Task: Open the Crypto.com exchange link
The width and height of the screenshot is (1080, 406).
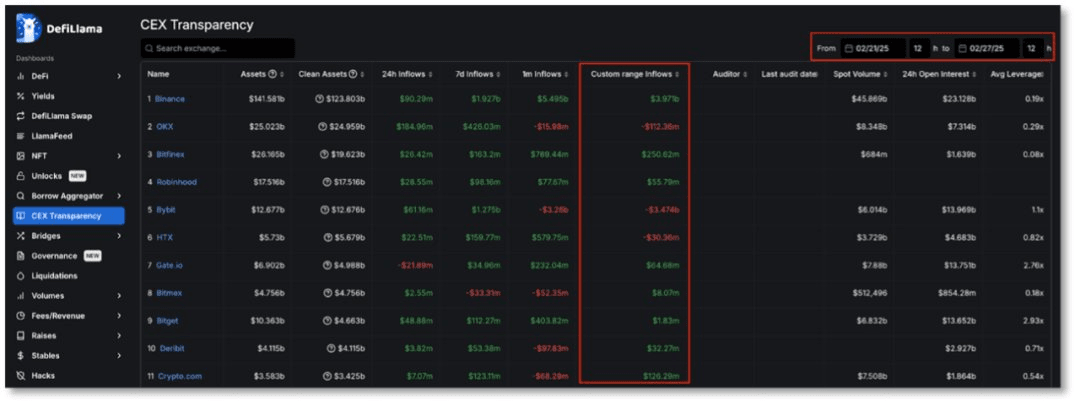Action: [x=180, y=376]
